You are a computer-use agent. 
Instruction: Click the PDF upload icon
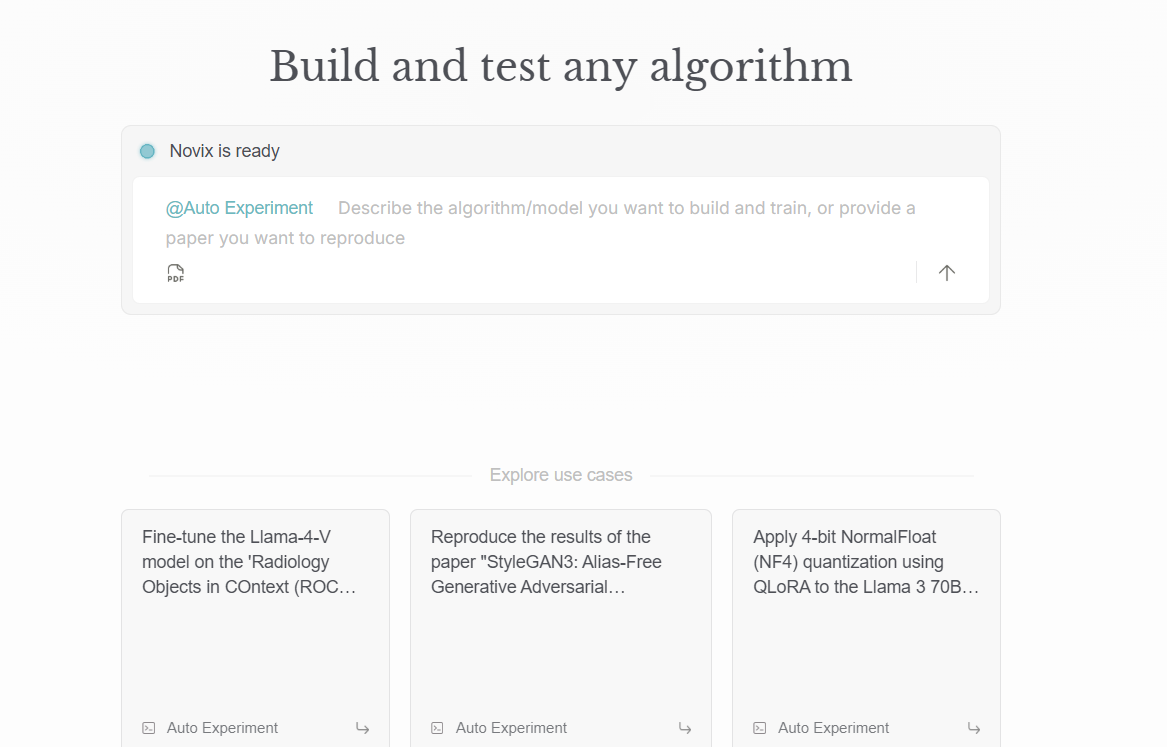pyautogui.click(x=176, y=273)
